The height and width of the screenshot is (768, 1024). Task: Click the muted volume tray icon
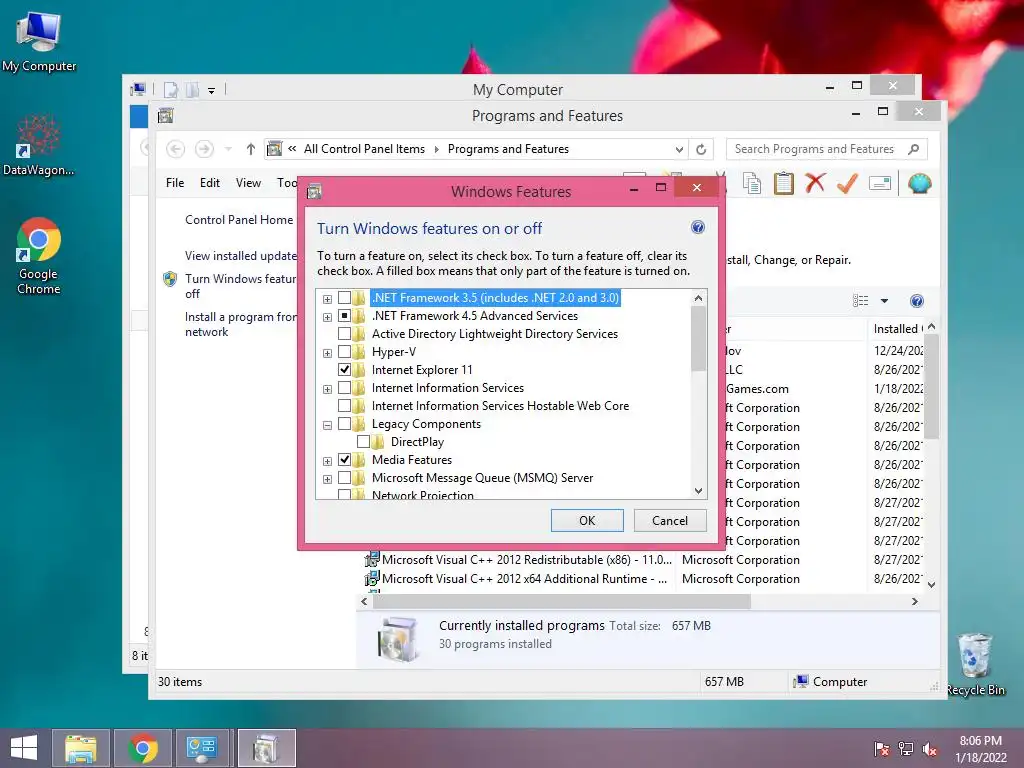[x=929, y=749]
